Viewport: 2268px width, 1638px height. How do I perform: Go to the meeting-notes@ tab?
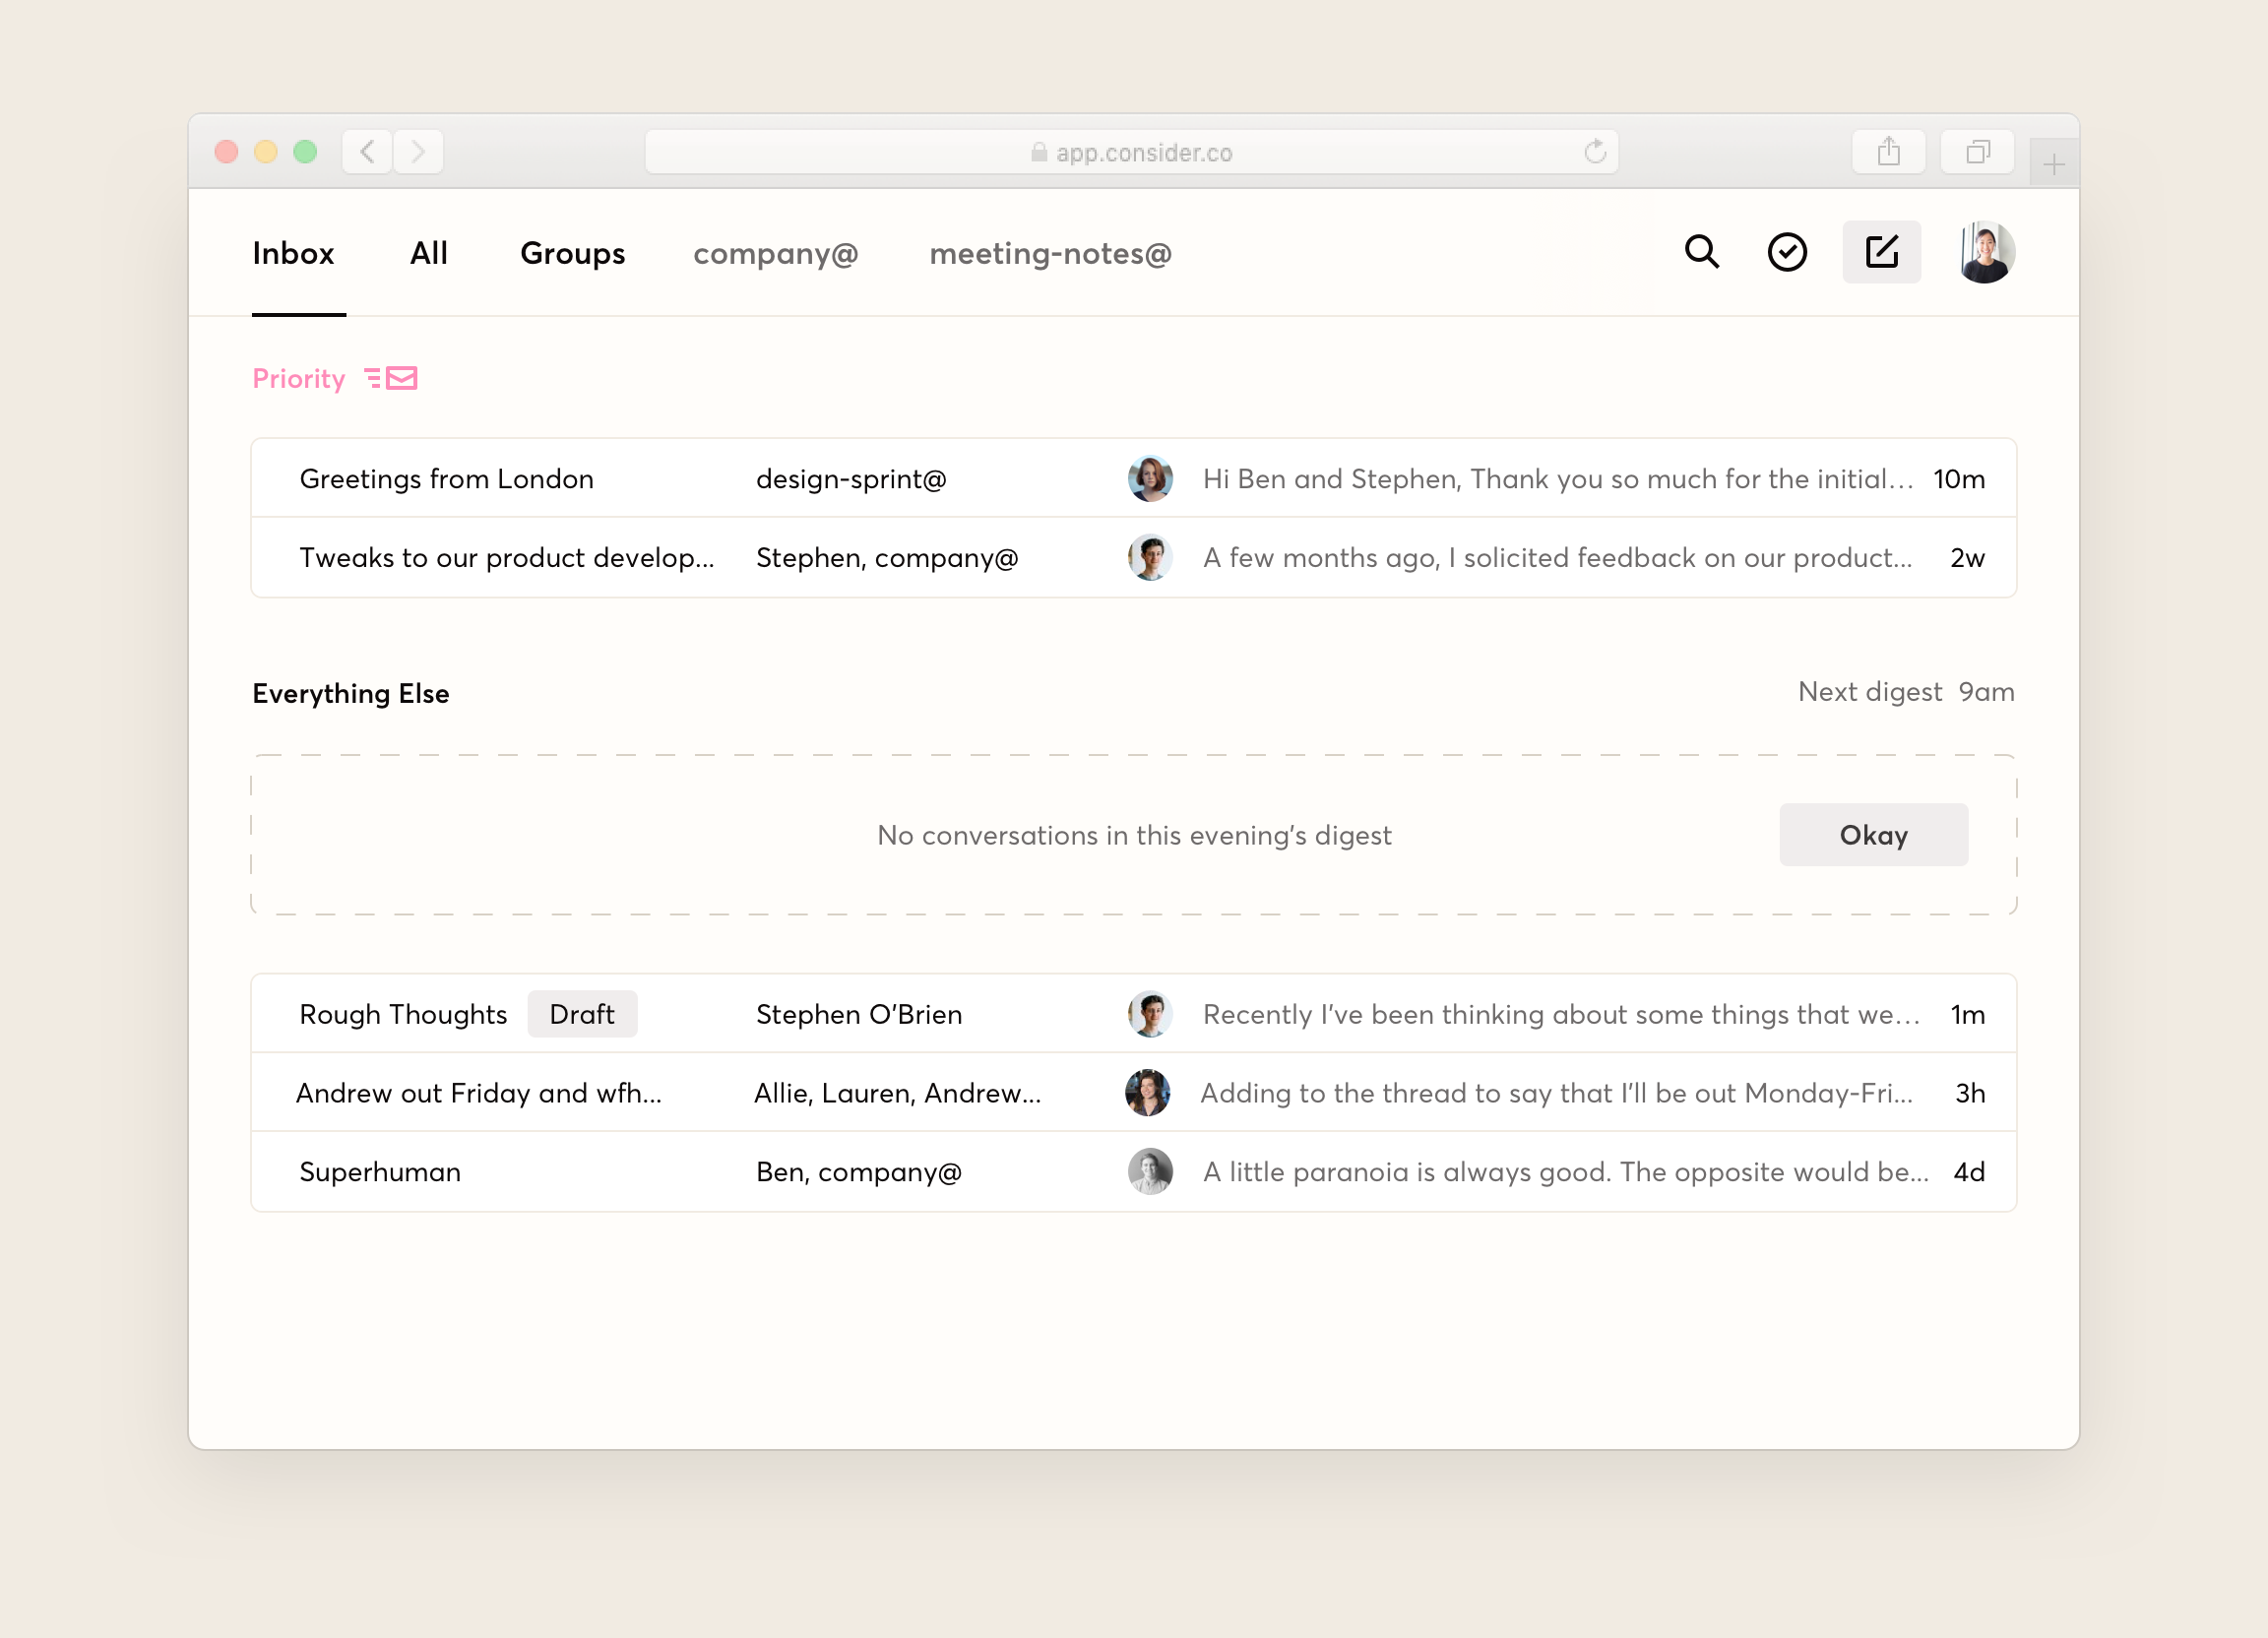tap(1050, 254)
